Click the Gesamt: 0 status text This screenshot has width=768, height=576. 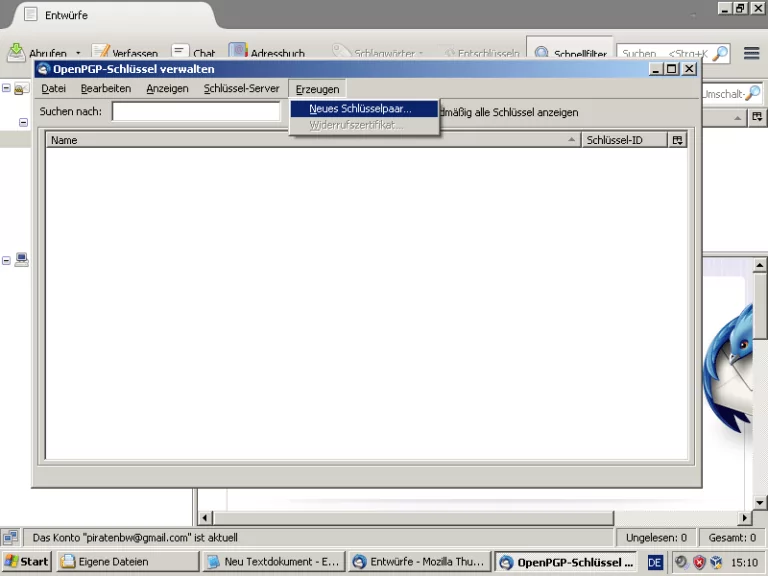point(732,537)
